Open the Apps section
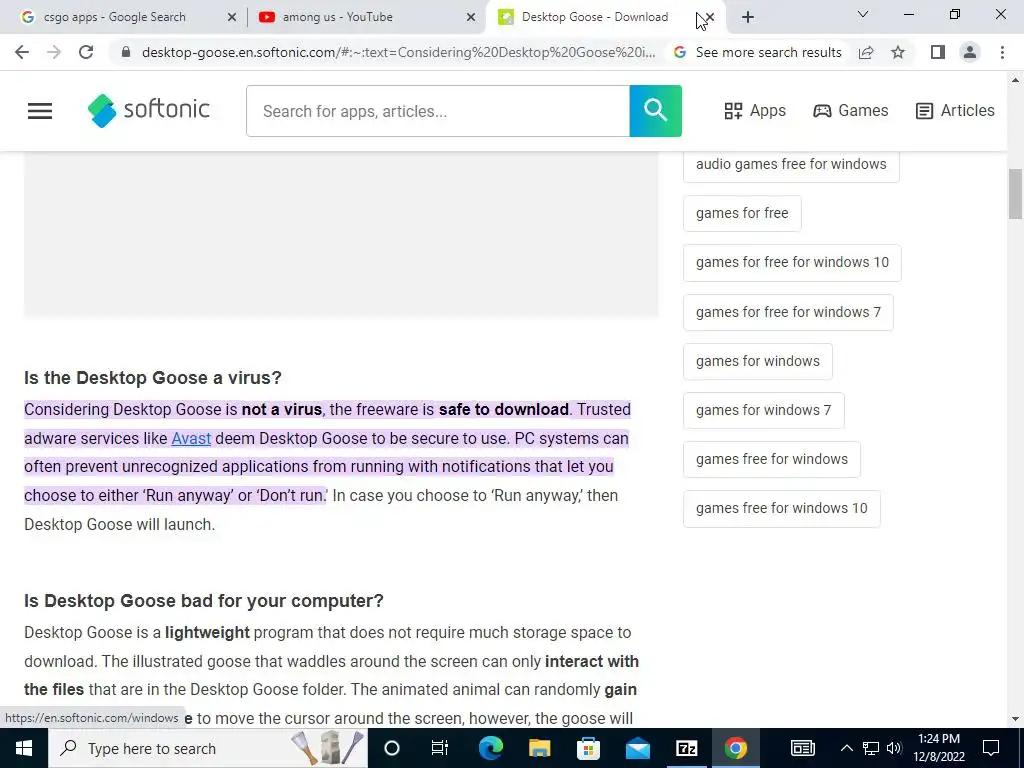This screenshot has width=1024, height=768. [755, 110]
